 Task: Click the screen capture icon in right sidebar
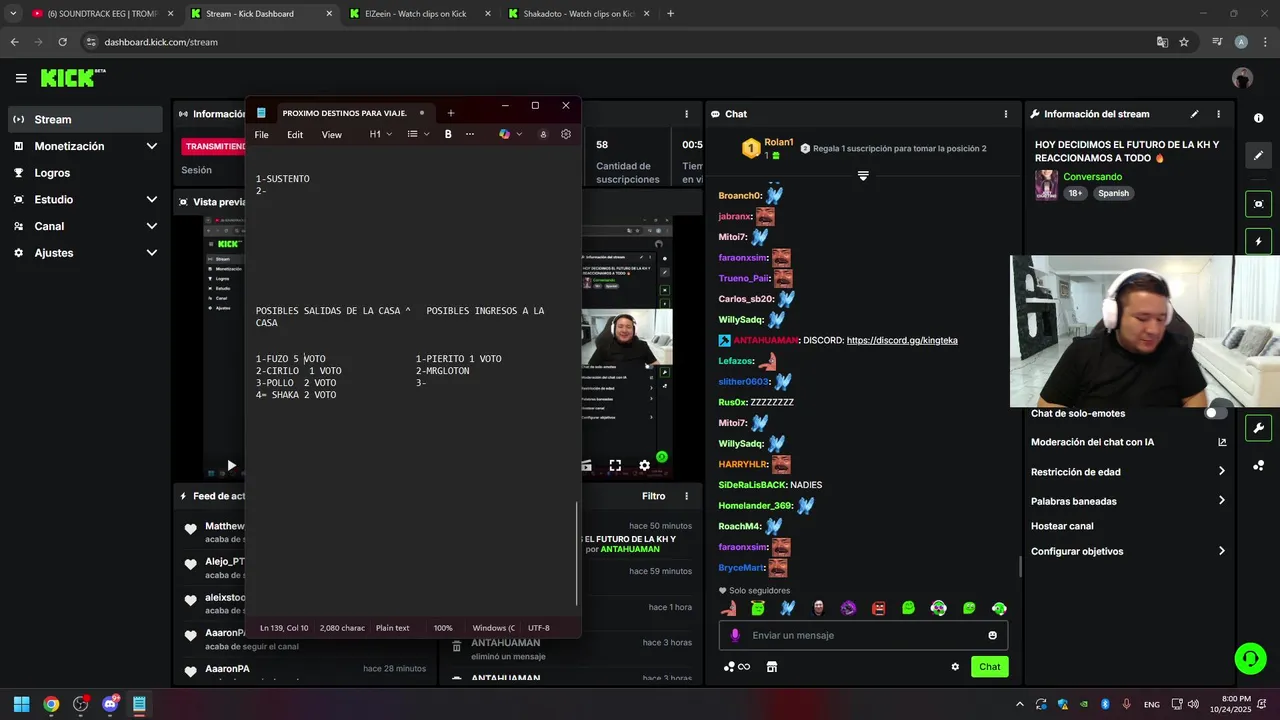(1258, 204)
